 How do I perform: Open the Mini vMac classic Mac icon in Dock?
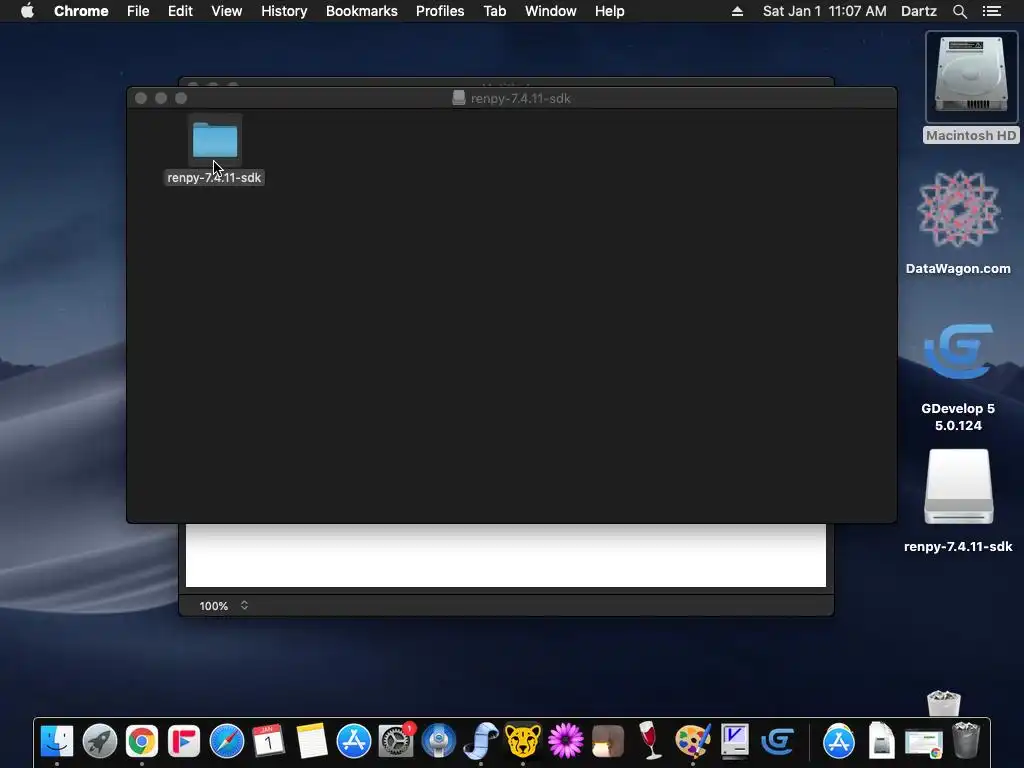pos(735,741)
